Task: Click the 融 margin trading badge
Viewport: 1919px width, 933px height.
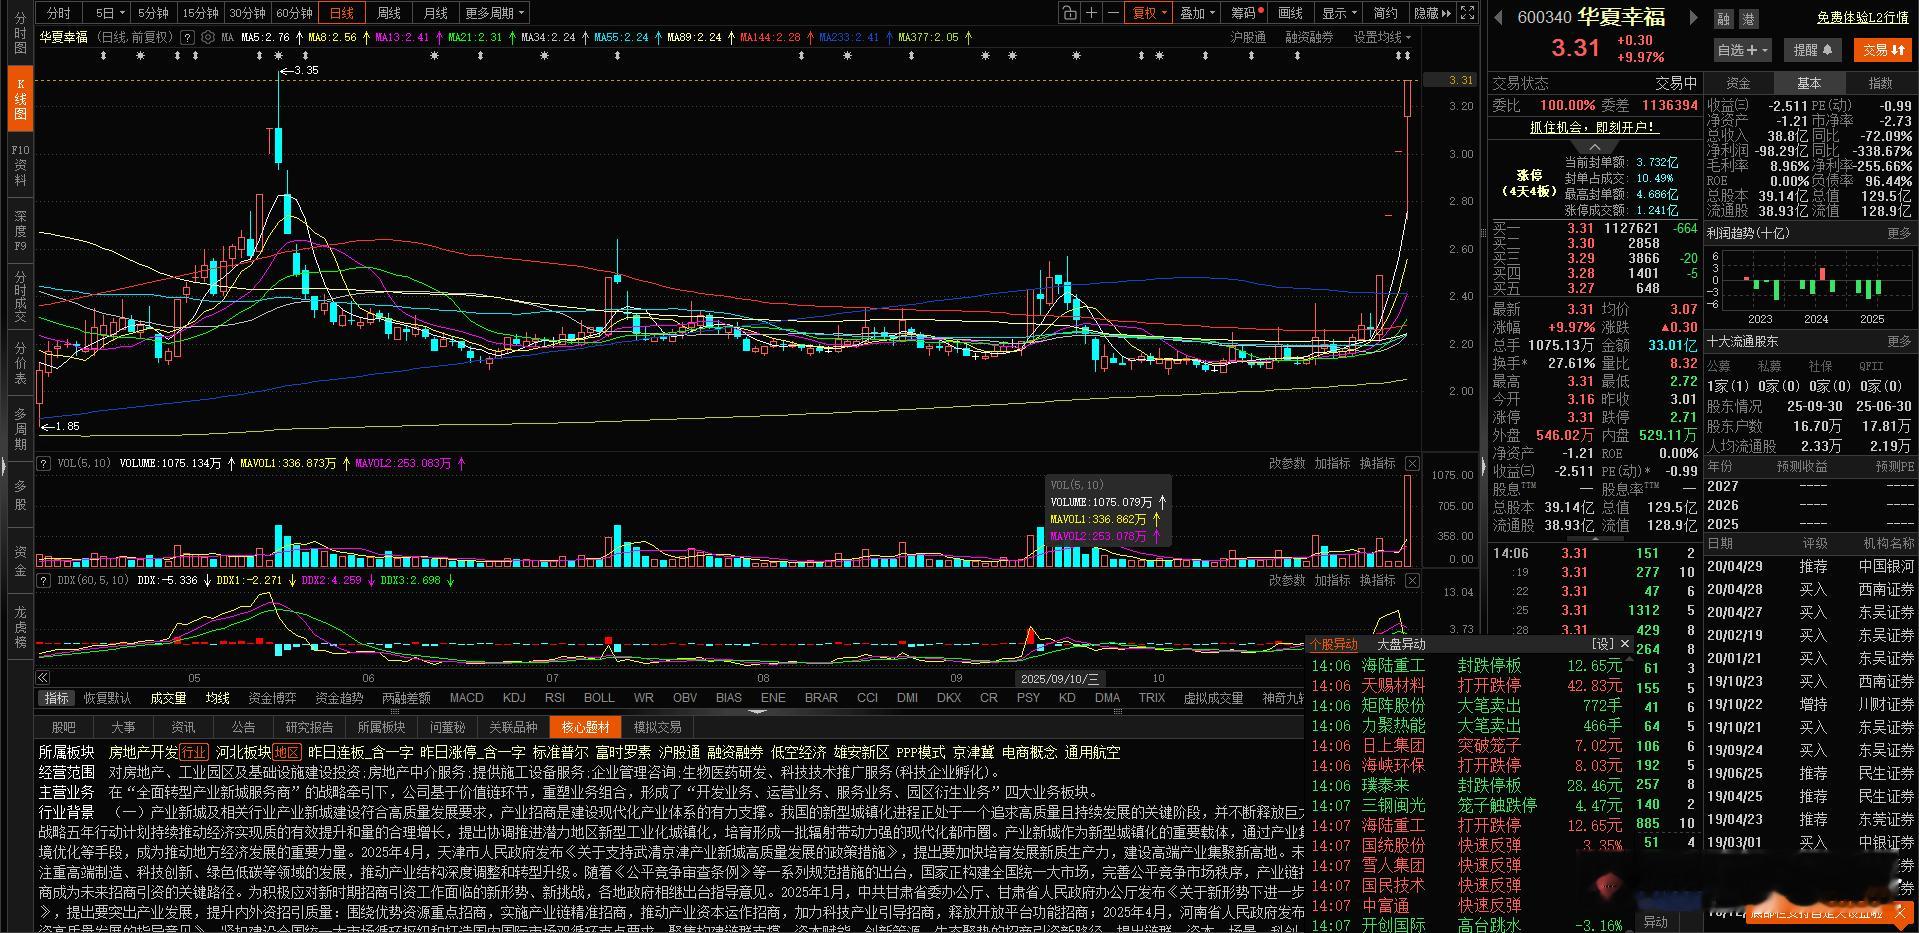Action: [1723, 19]
